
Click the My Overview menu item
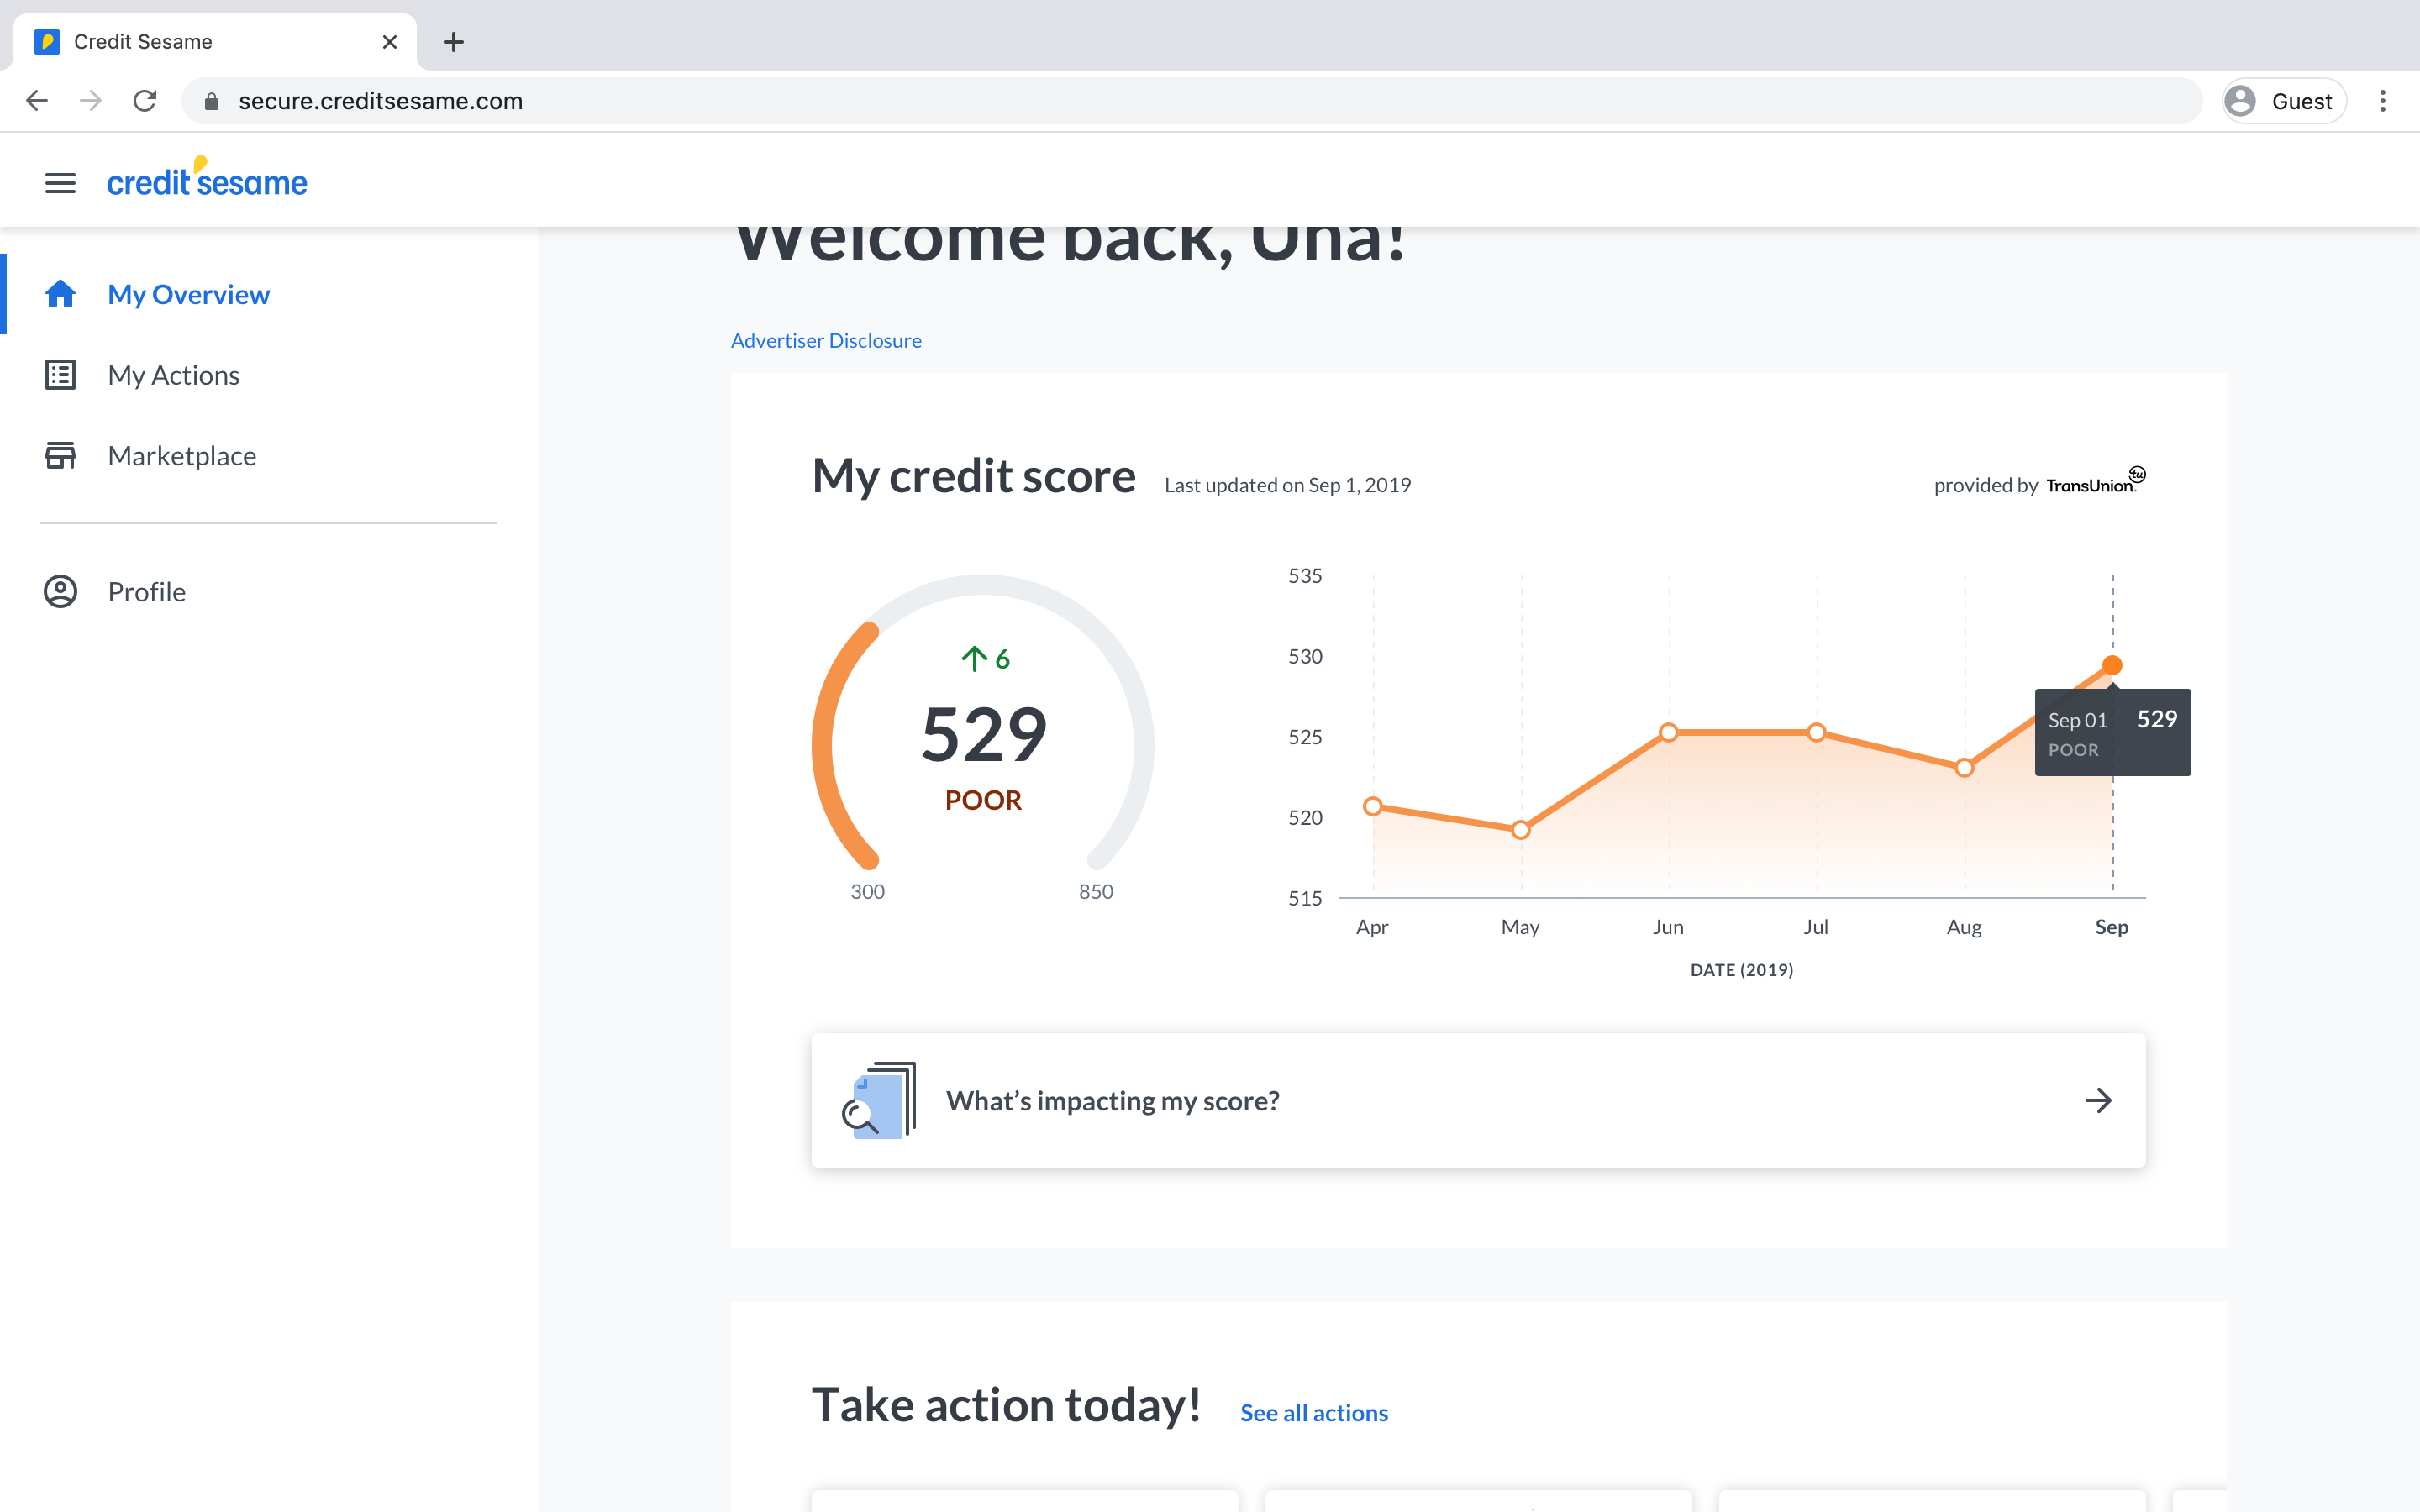pos(188,292)
